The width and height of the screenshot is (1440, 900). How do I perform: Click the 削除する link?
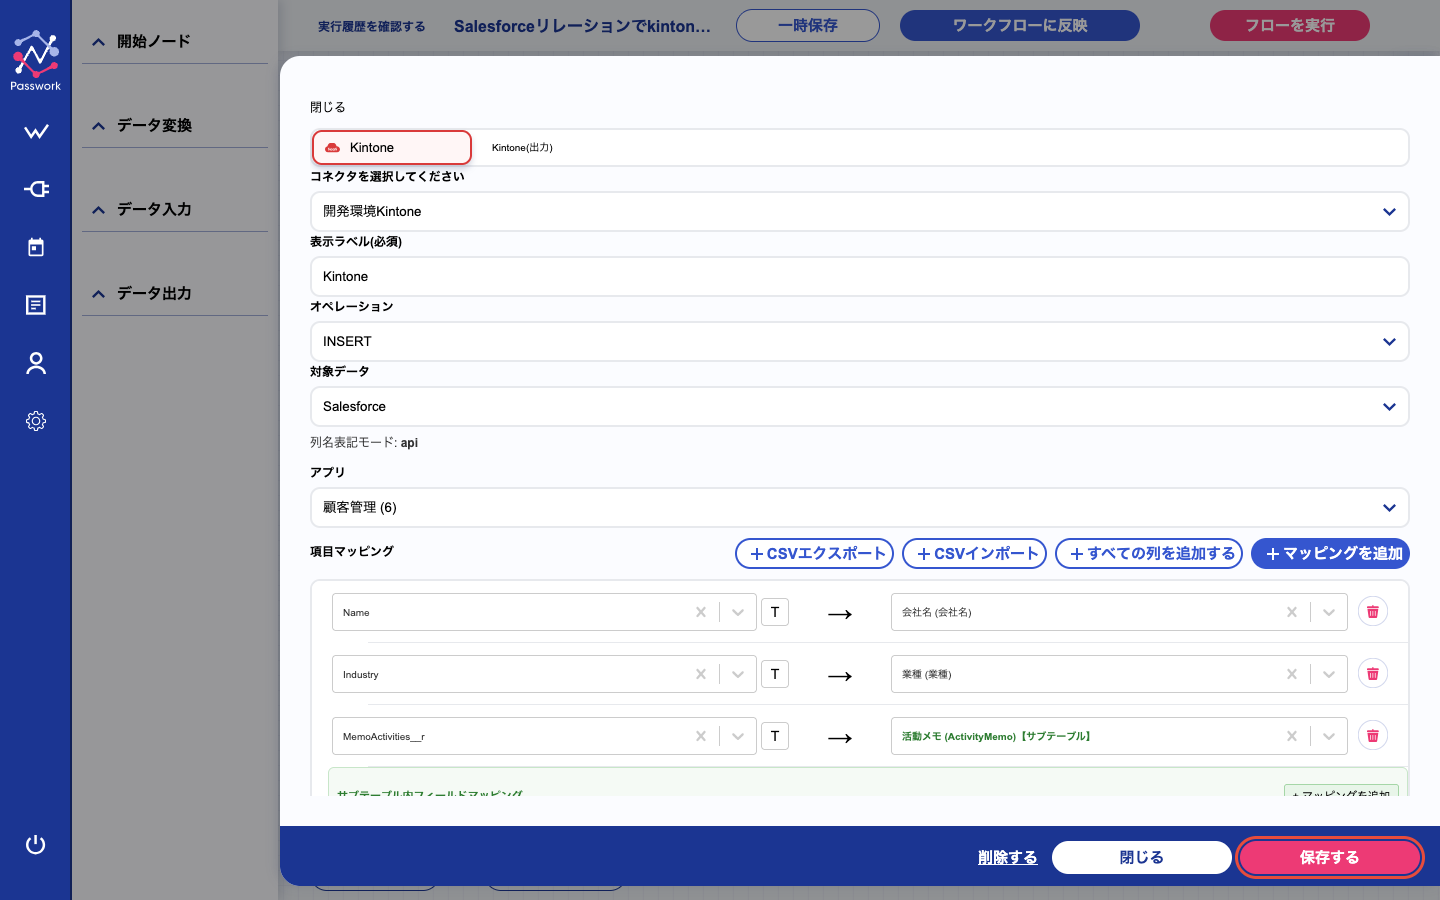coord(1008,858)
